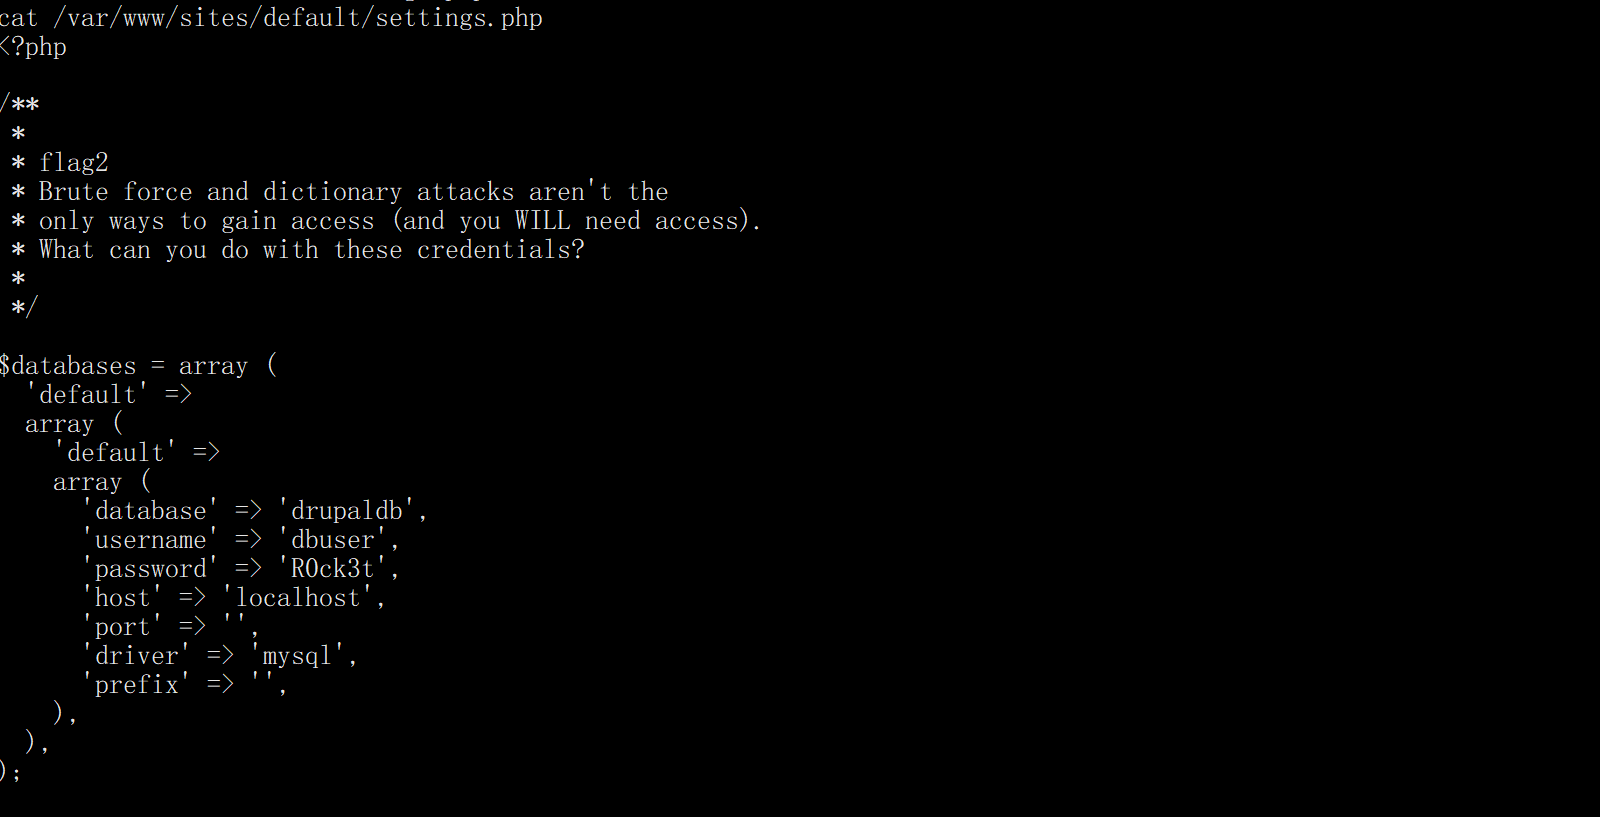Click the 'port' key text
1600x817 pixels.
click(x=122, y=627)
